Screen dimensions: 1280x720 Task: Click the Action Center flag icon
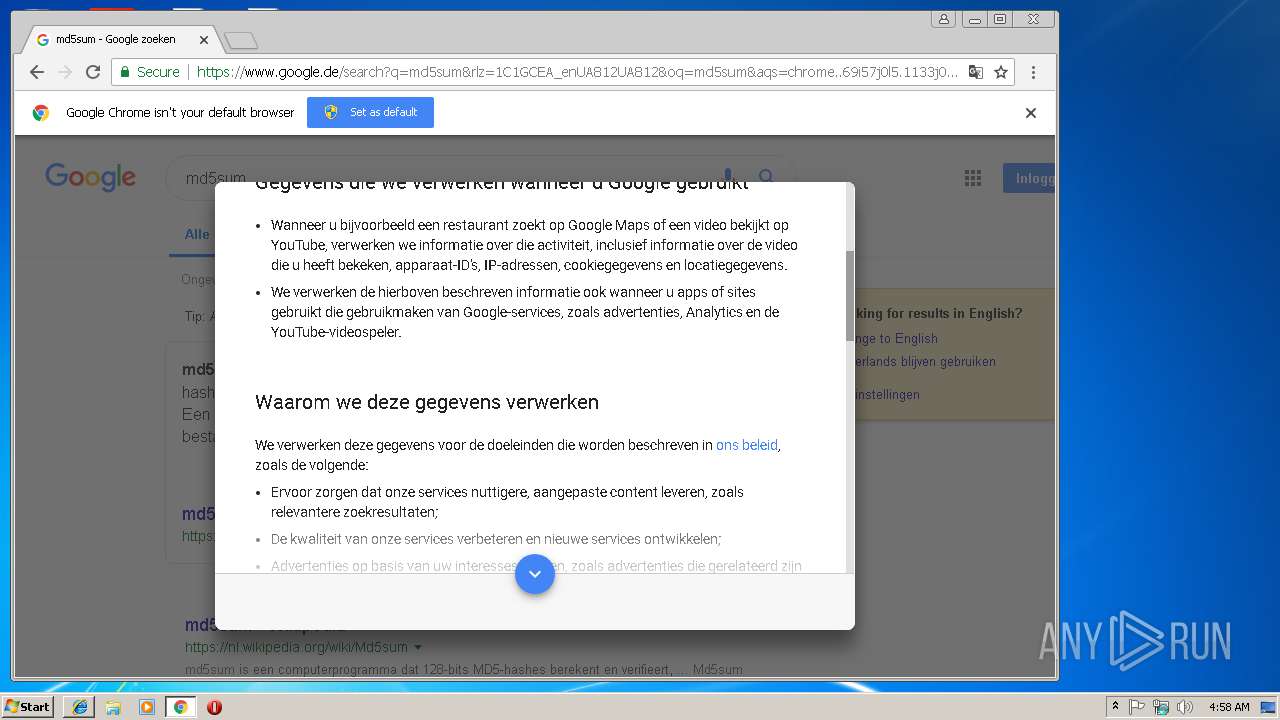(x=1137, y=707)
